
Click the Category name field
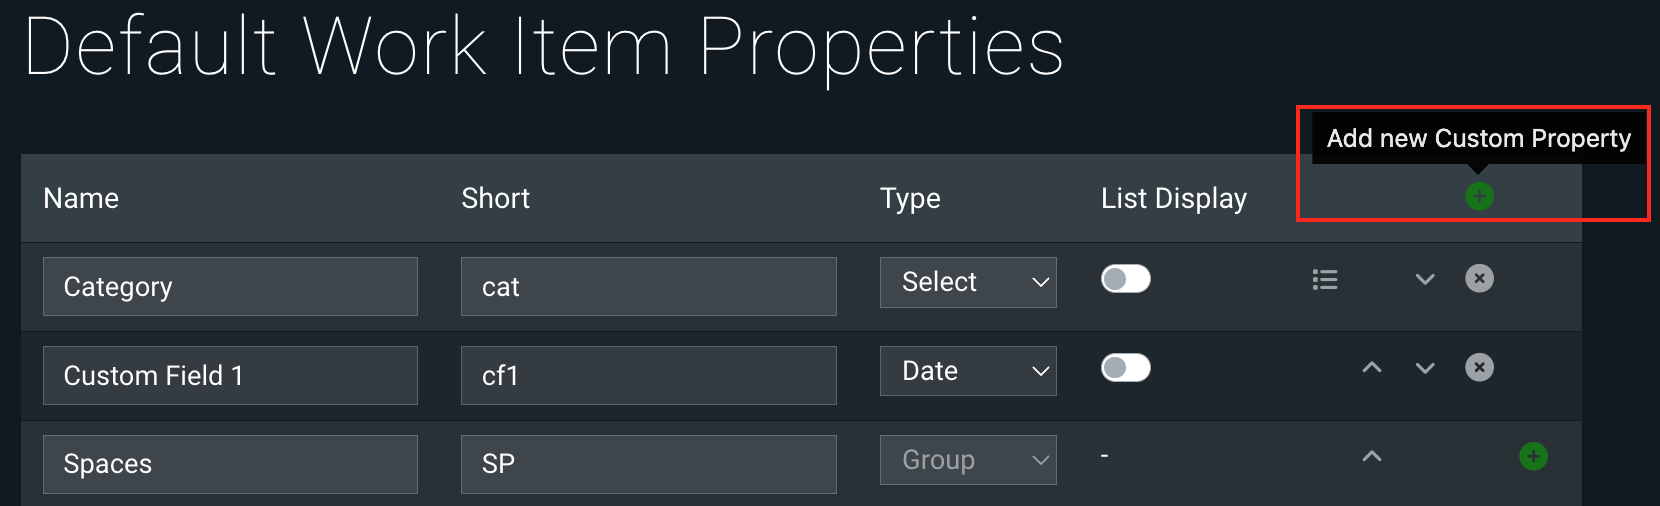[230, 287]
